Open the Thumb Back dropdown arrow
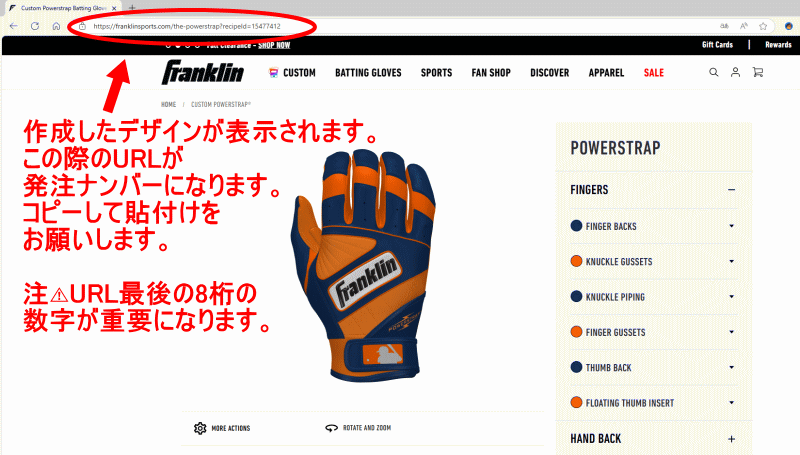This screenshot has width=800, height=455. click(x=732, y=367)
